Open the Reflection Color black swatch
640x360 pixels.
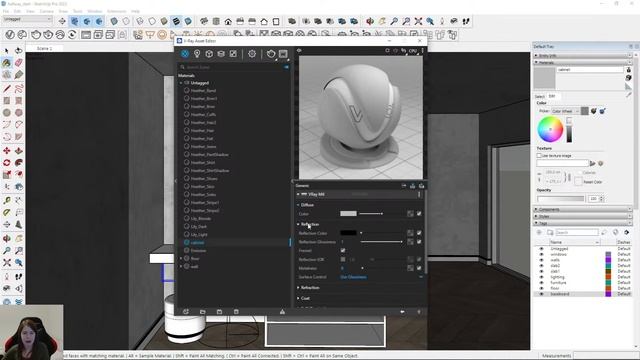[348, 233]
